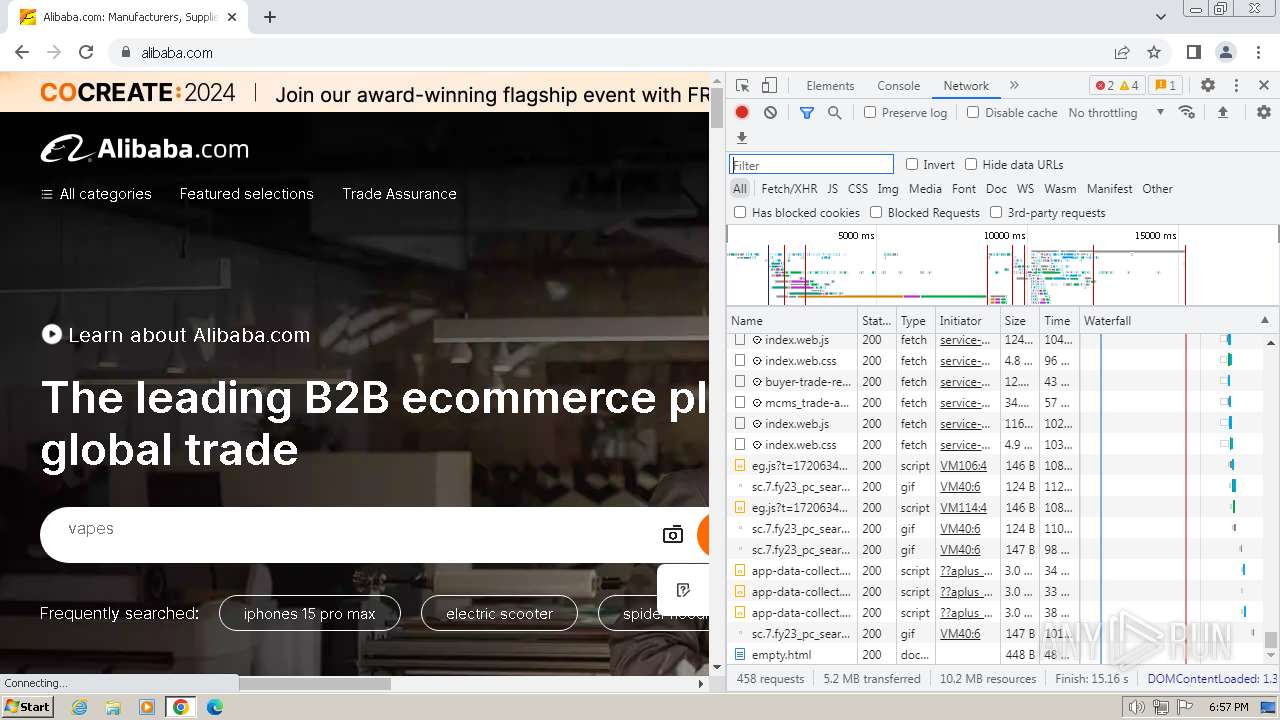Open Microsoft Edge from taskbar
Screen dimensions: 1280x720
[x=215, y=707]
